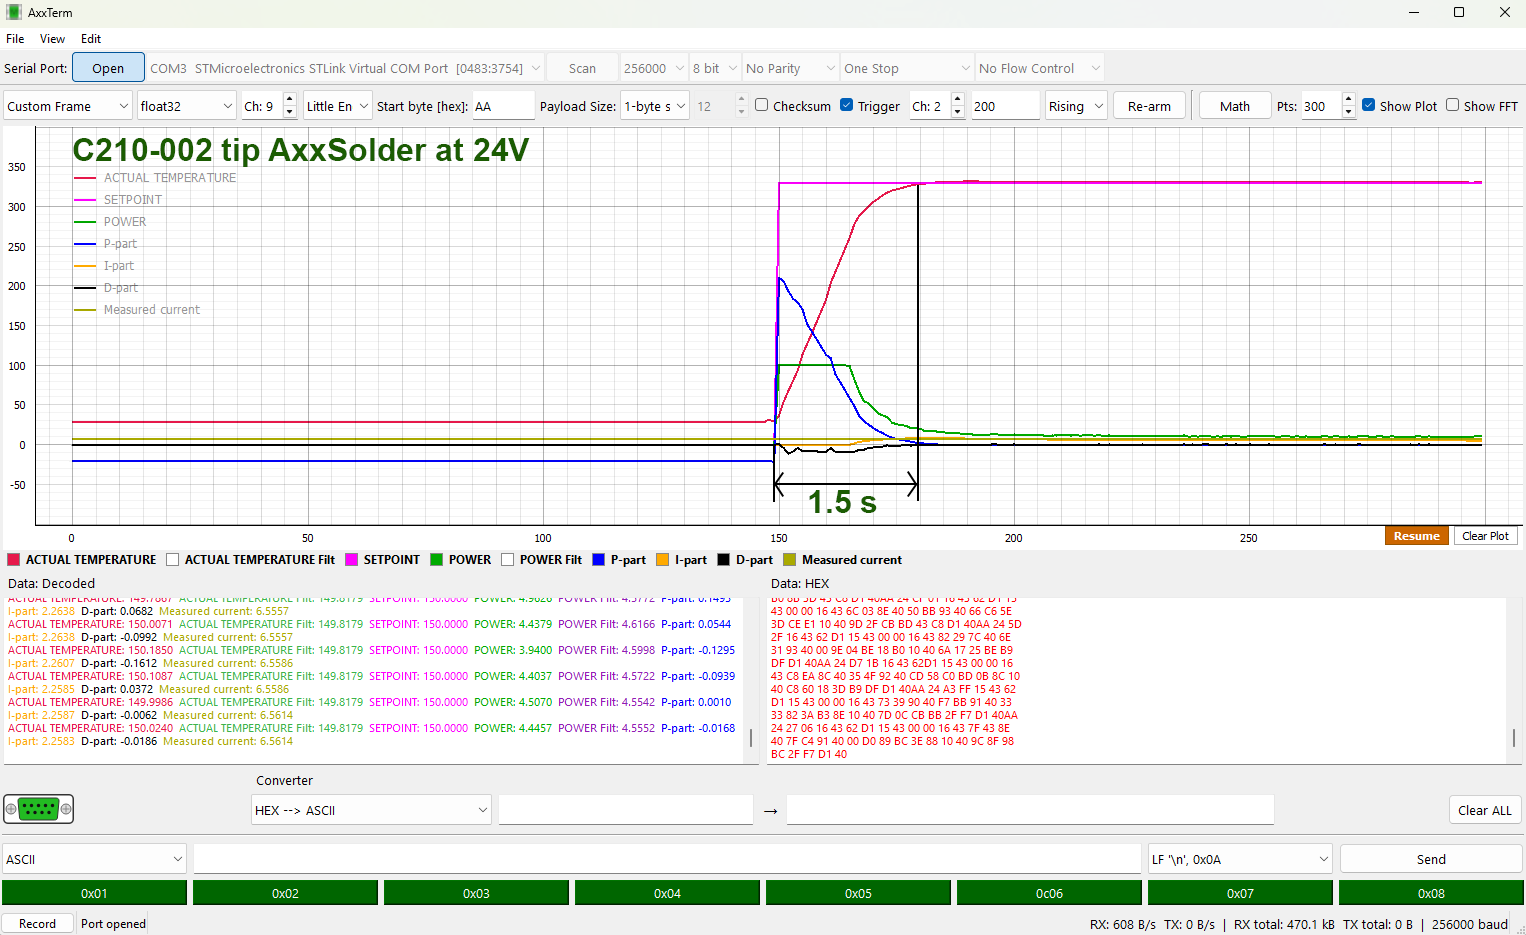
Task: Uncheck the Show Plot checkbox
Action: [1369, 105]
